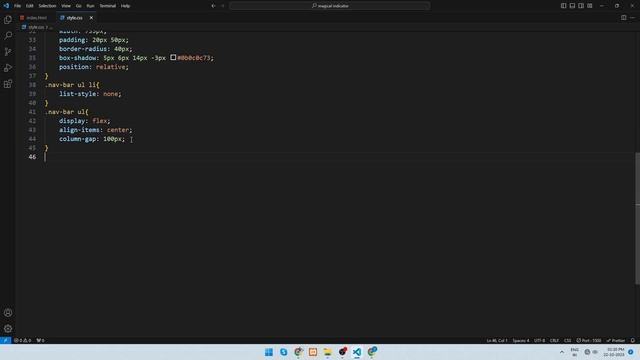Close the style.css tab
This screenshot has width=640, height=360.
(x=91, y=18)
